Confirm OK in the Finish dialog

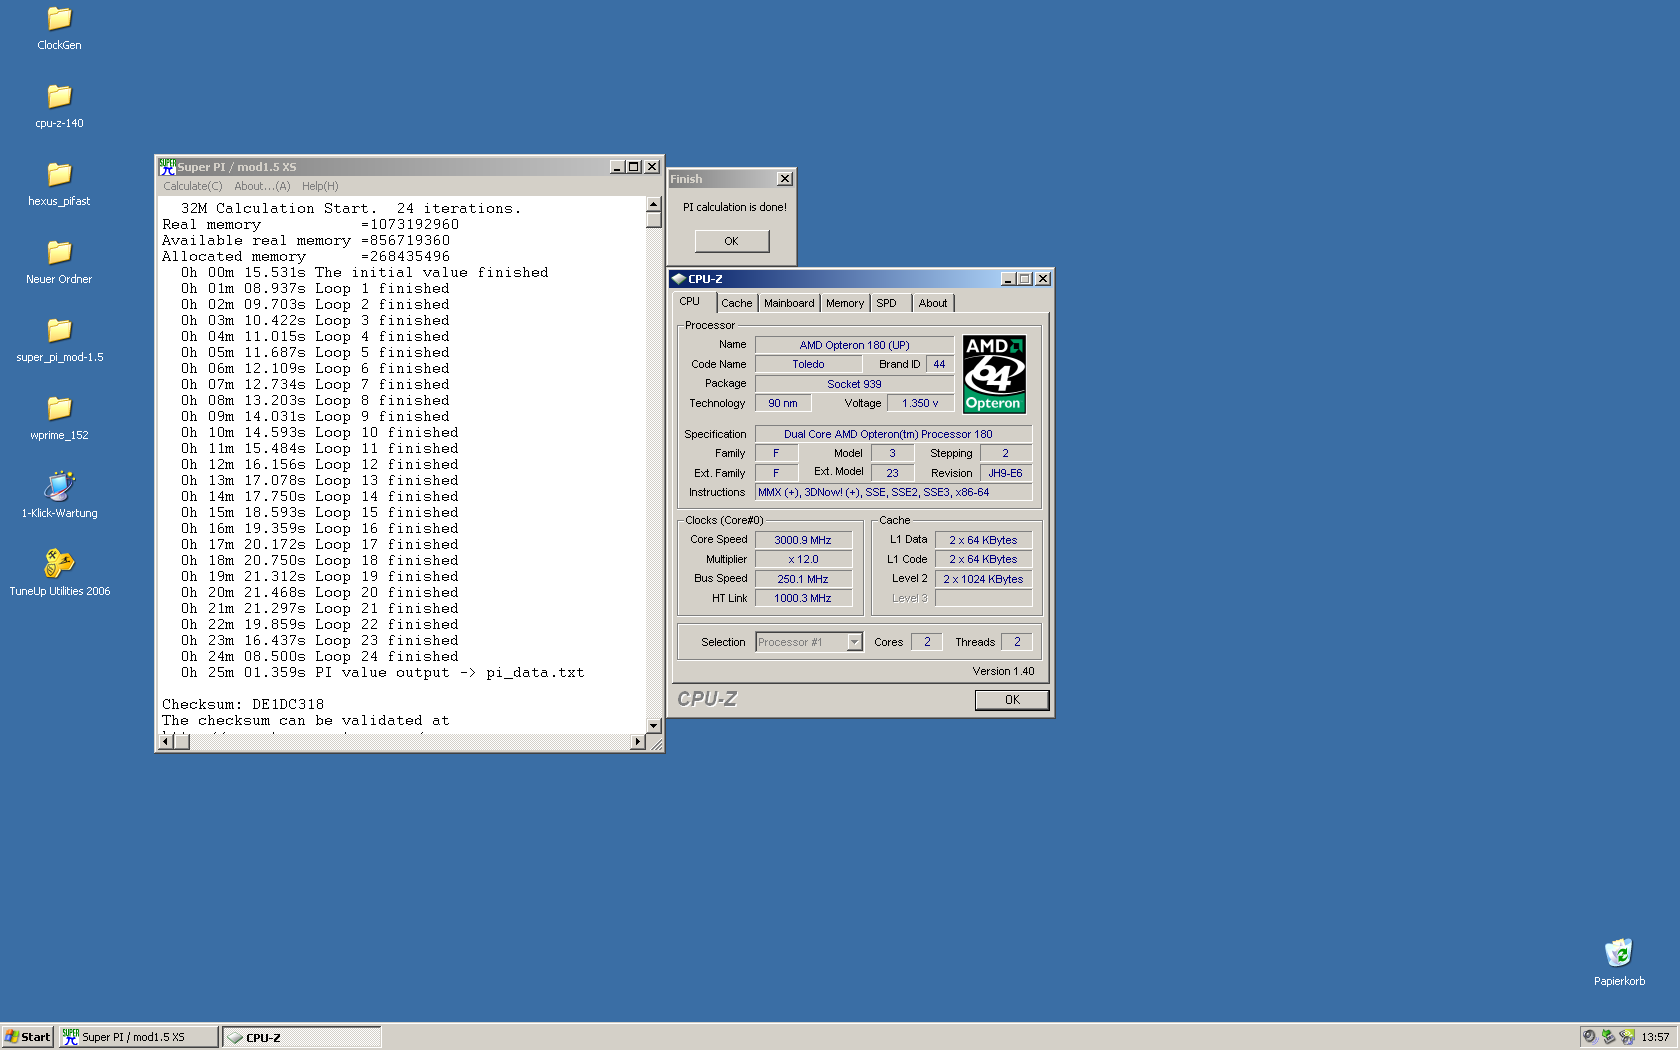[x=732, y=241]
